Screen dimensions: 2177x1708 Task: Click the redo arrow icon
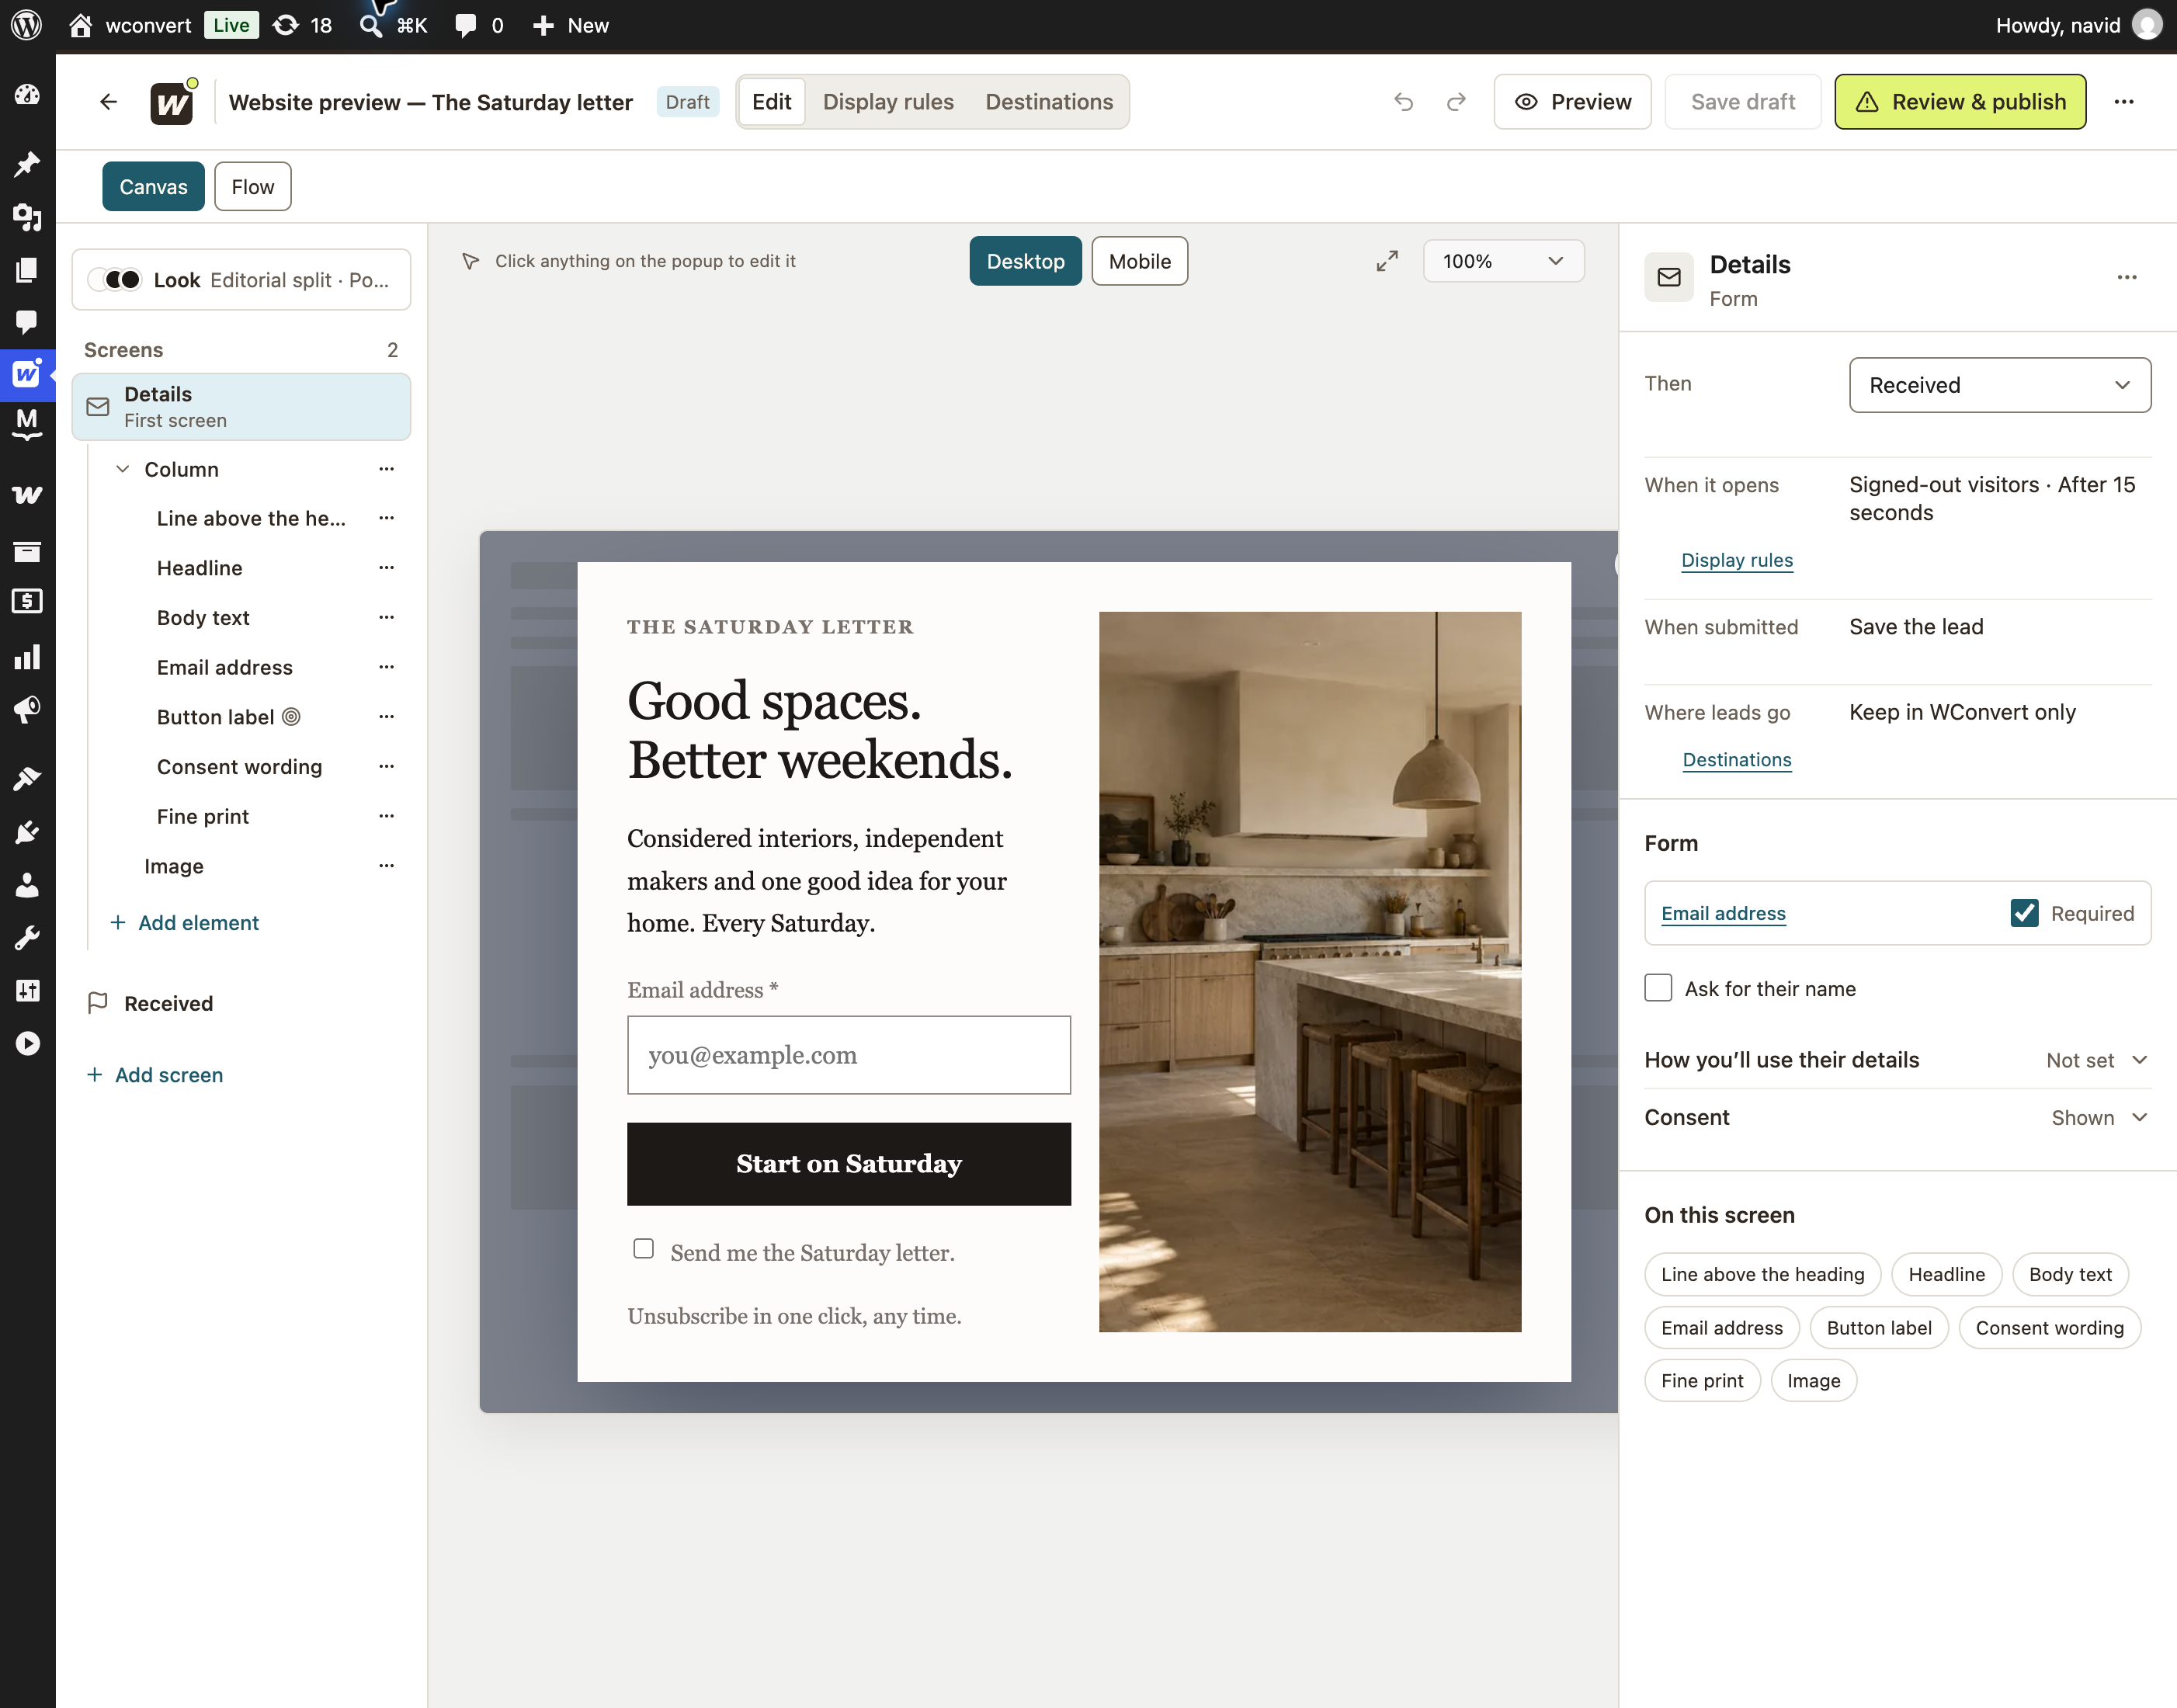[1456, 102]
